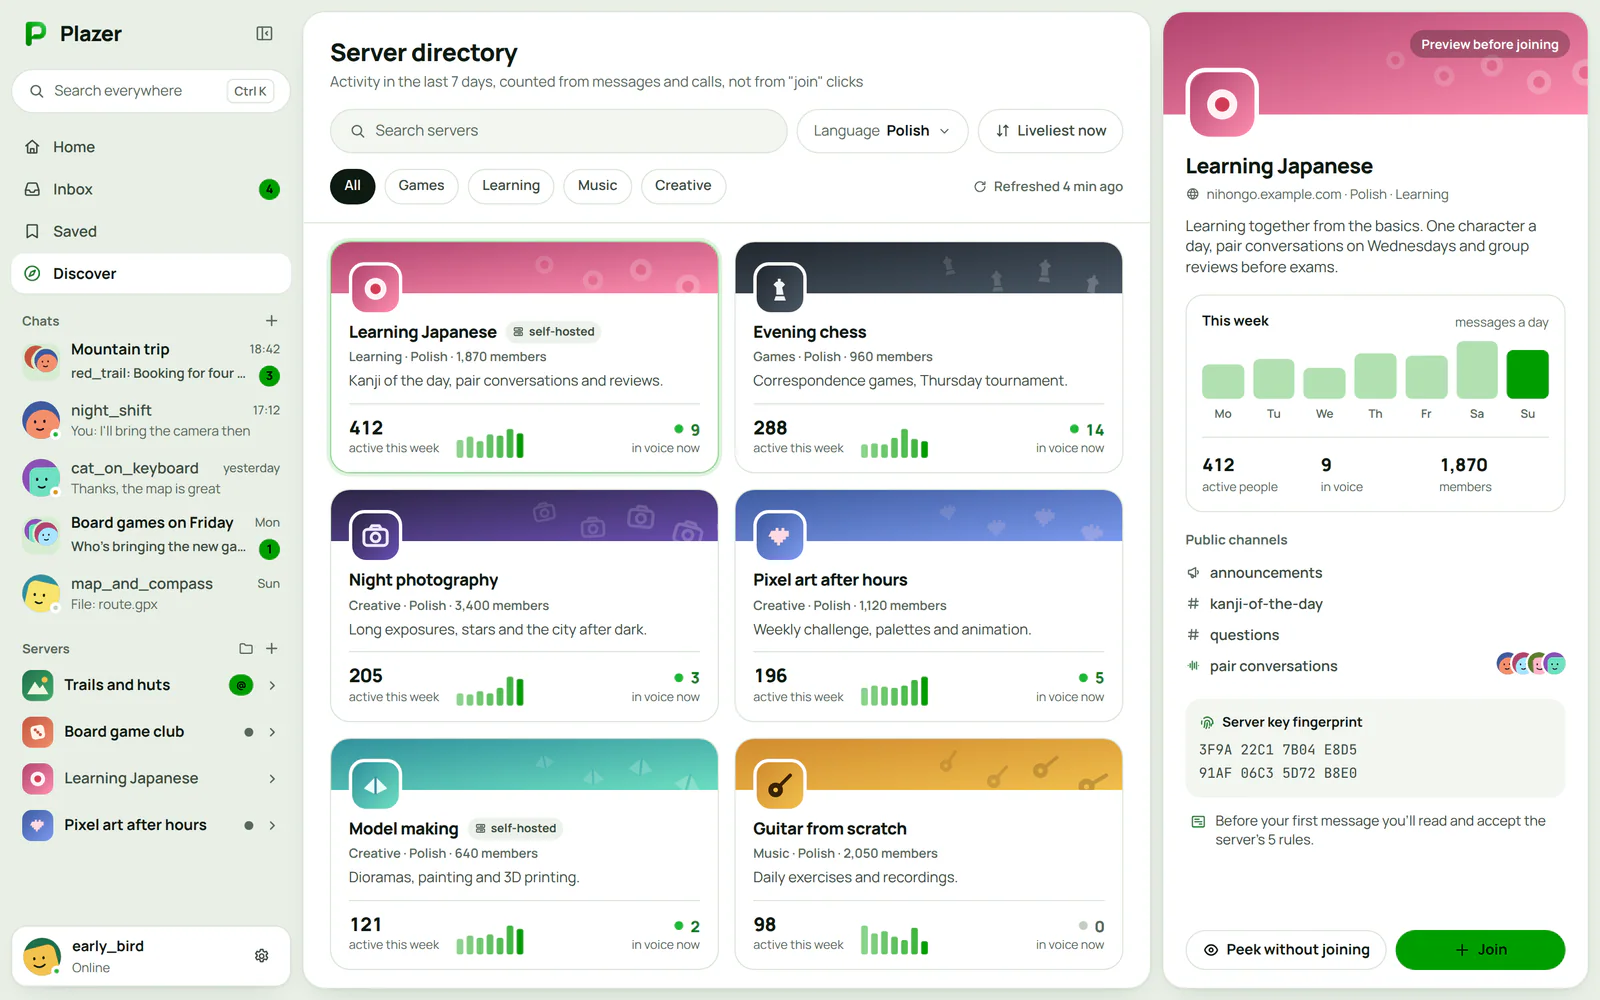Screen dimensions: 1600x1000
Task: Open the Language Polish dropdown
Action: coord(882,131)
